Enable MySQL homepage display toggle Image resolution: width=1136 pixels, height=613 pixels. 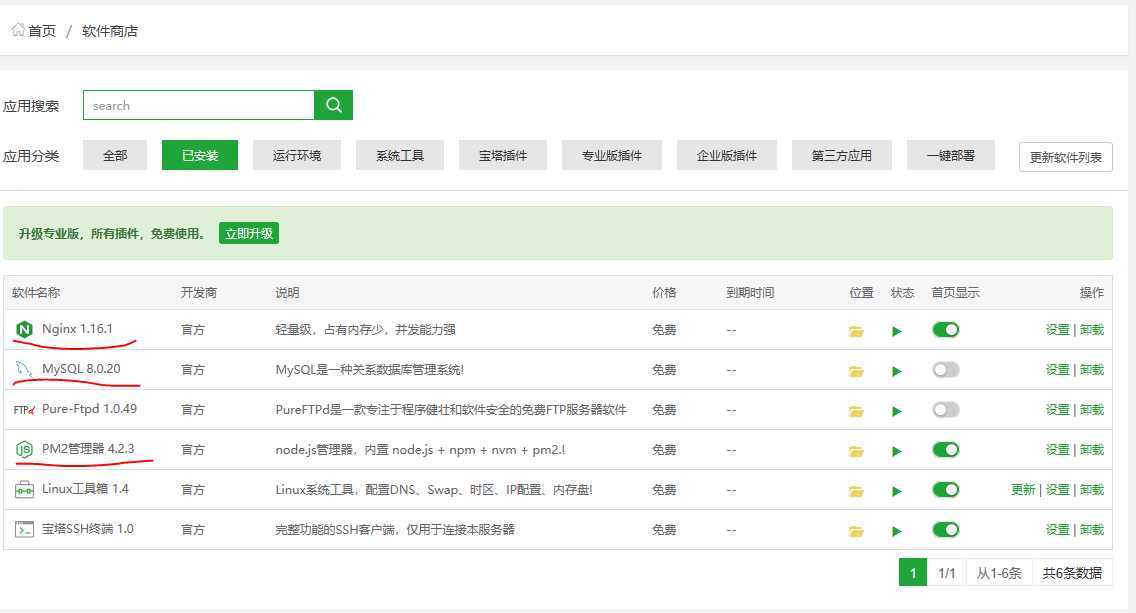pyautogui.click(x=945, y=370)
